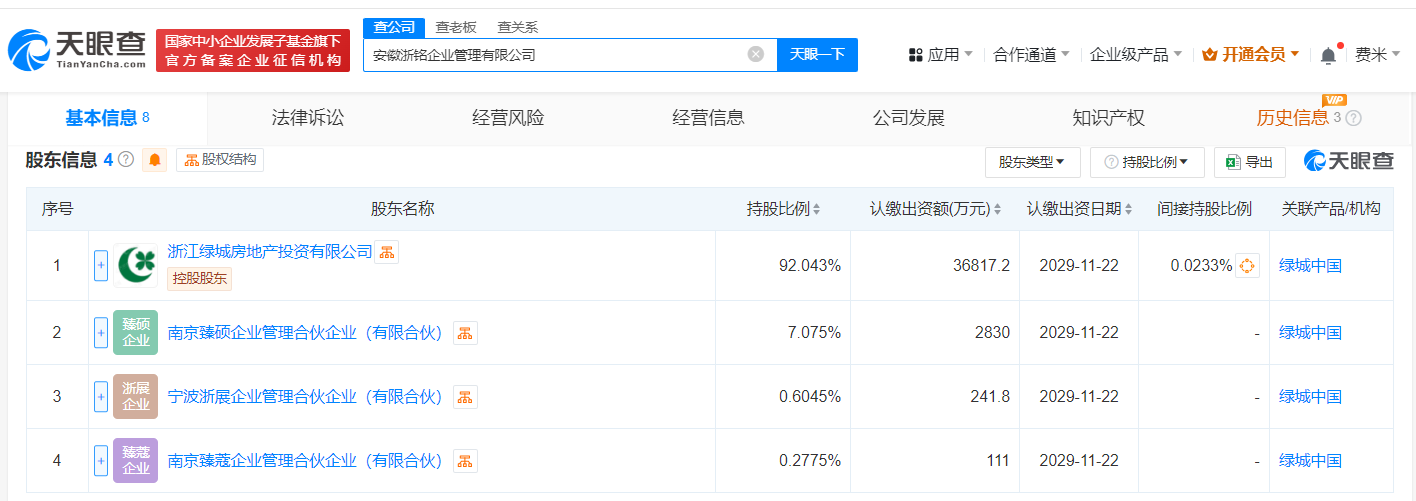This screenshot has height=501, width=1416.
Task: Open equity structure icon for 浙江绿城房地产投资有限公司
Action: click(387, 252)
